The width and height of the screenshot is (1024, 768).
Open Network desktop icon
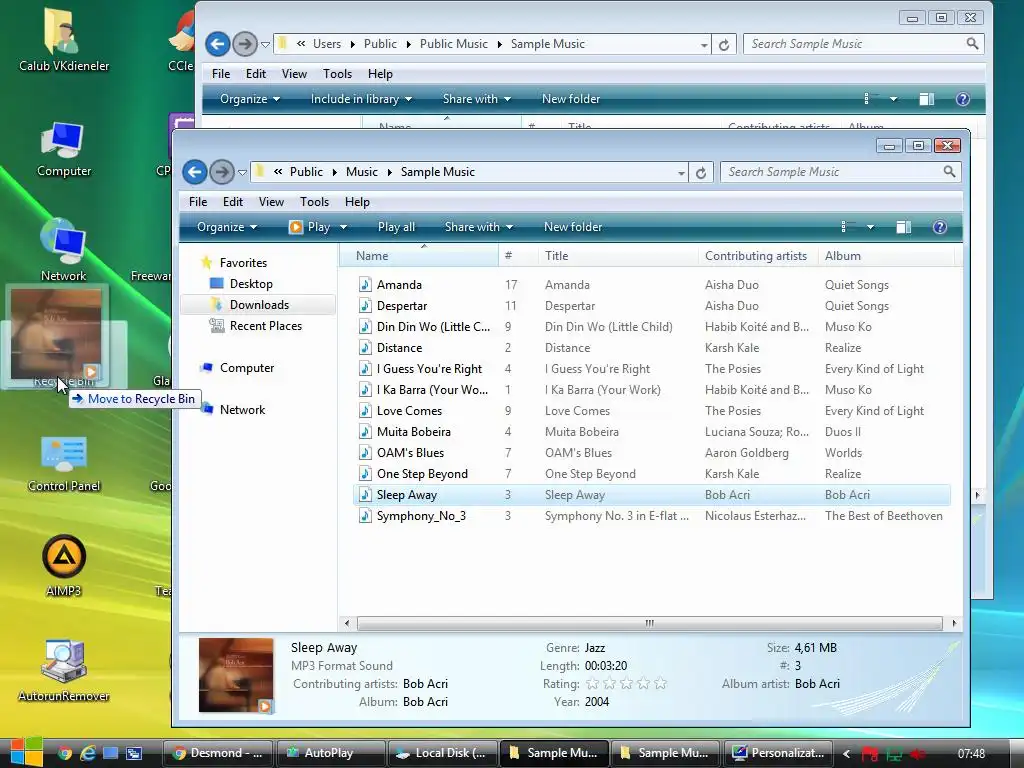[63, 249]
